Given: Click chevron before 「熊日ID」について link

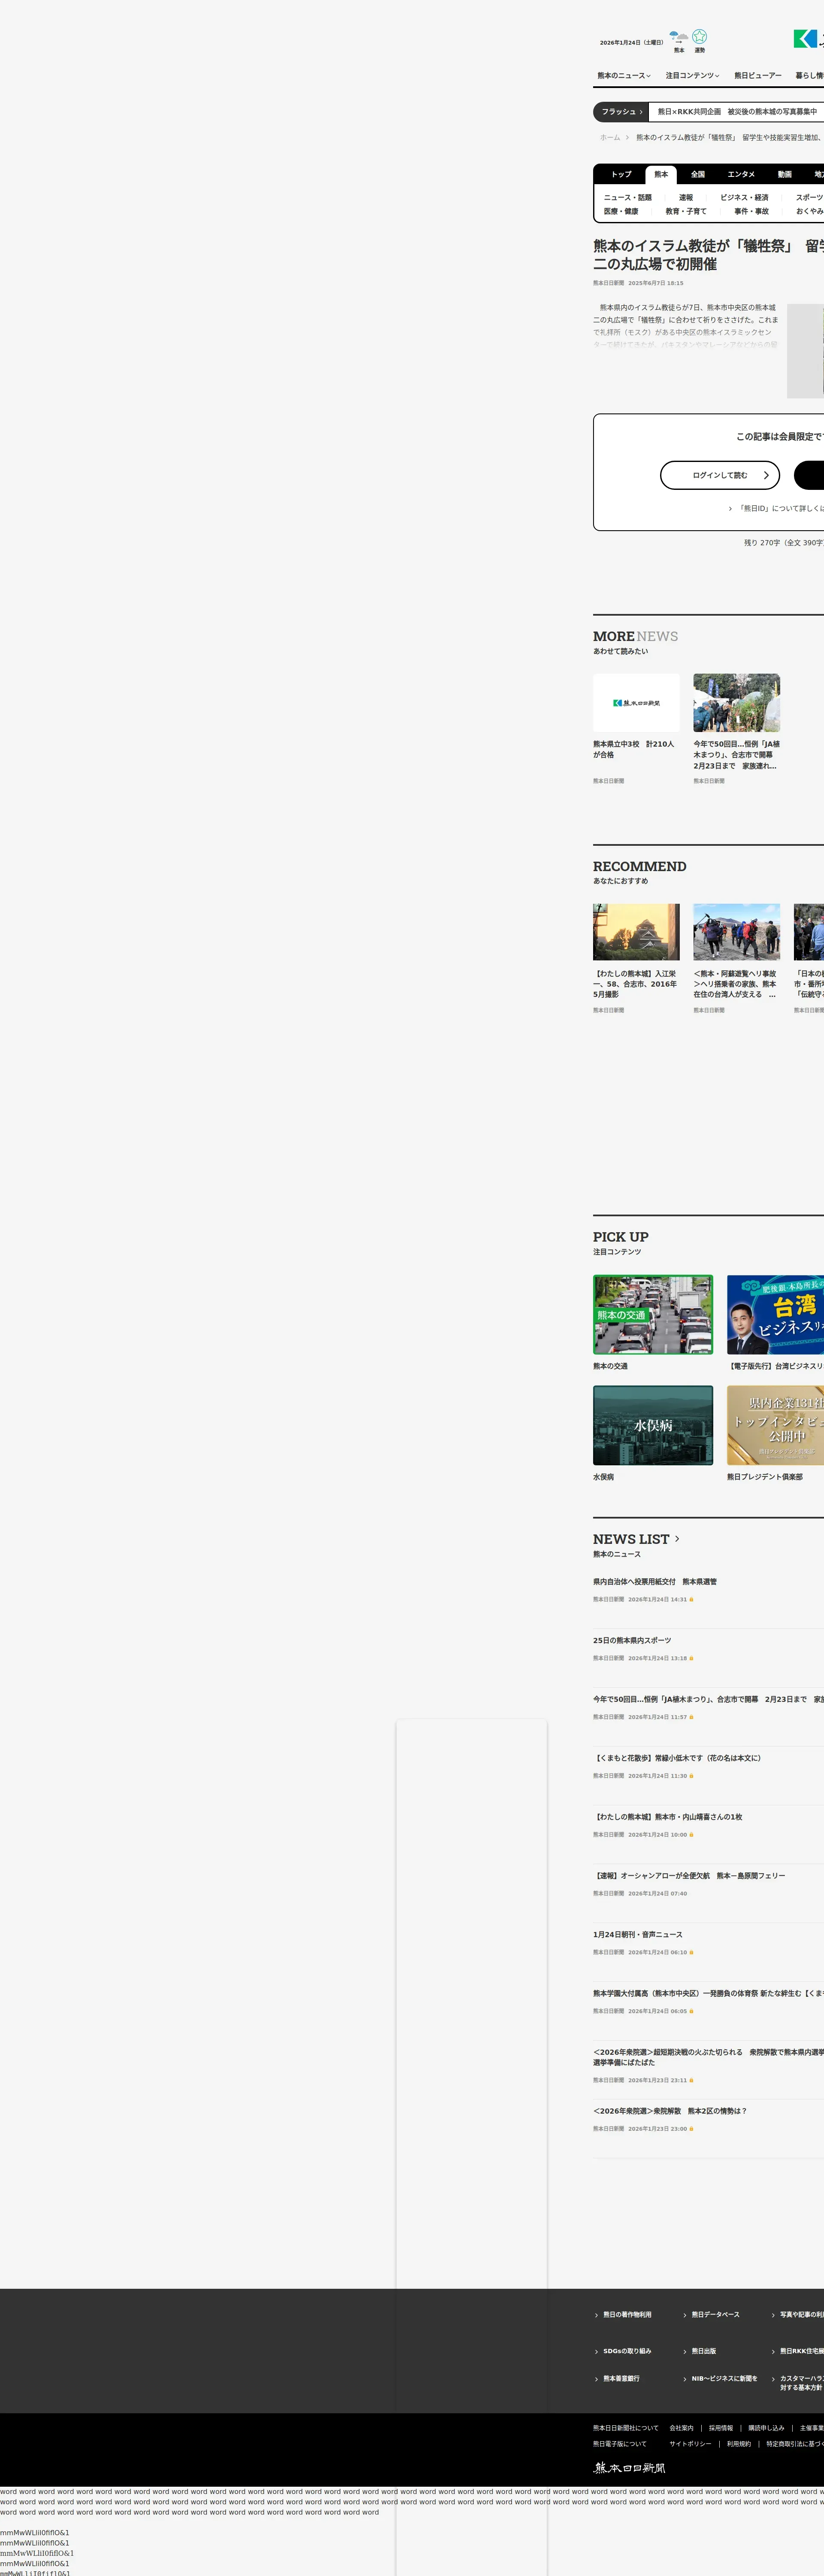Looking at the screenshot, I should point(730,509).
